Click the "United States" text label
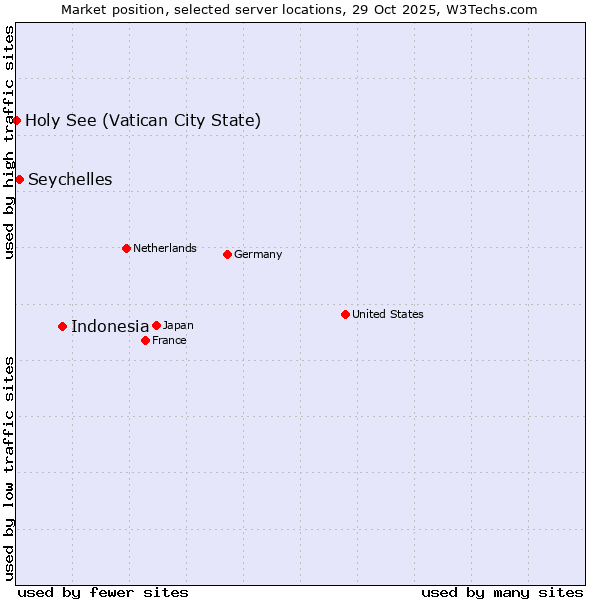This screenshot has width=600, height=600. point(388,314)
